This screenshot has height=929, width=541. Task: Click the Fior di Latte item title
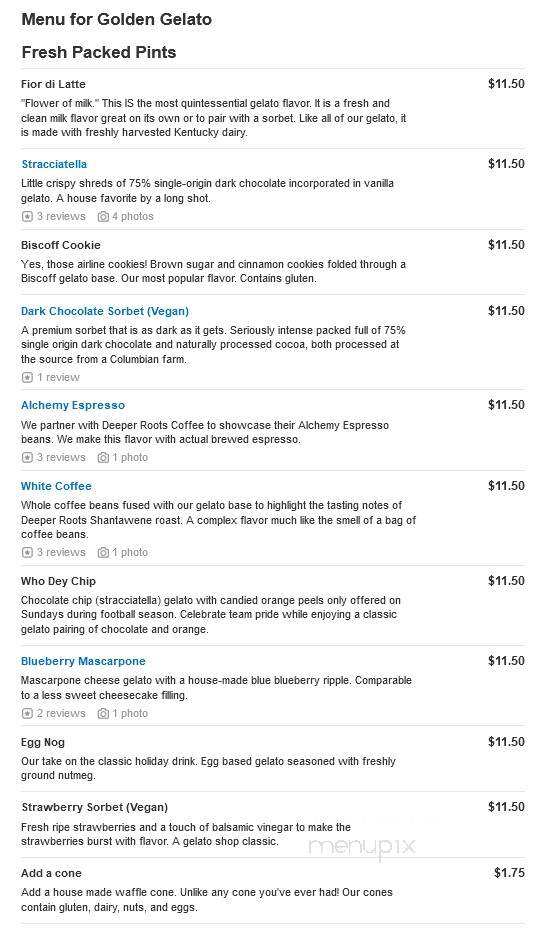click(x=53, y=84)
